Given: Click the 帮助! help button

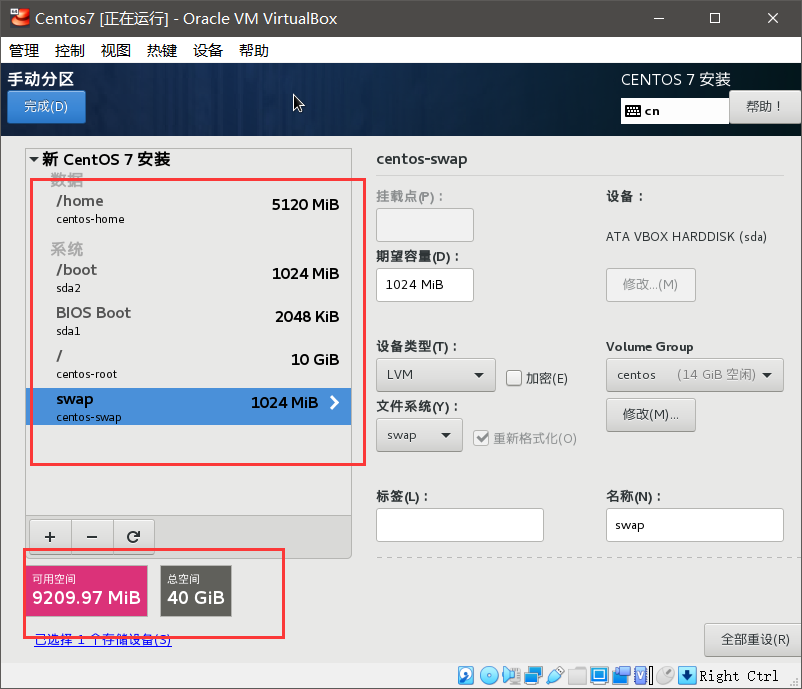Looking at the screenshot, I should point(764,106).
